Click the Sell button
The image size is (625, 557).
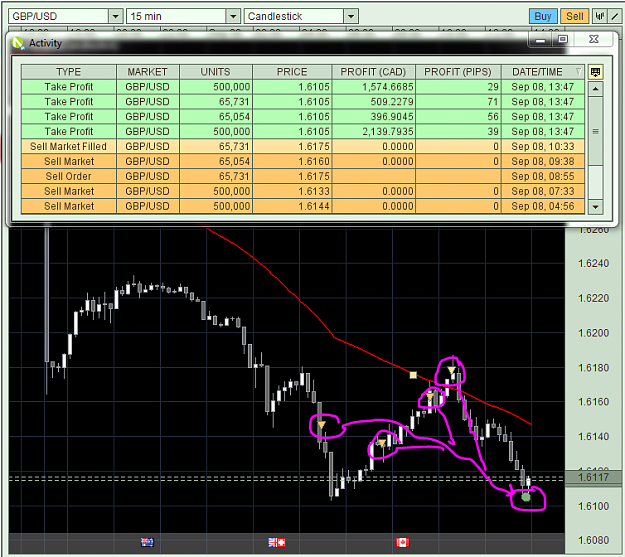pos(574,16)
